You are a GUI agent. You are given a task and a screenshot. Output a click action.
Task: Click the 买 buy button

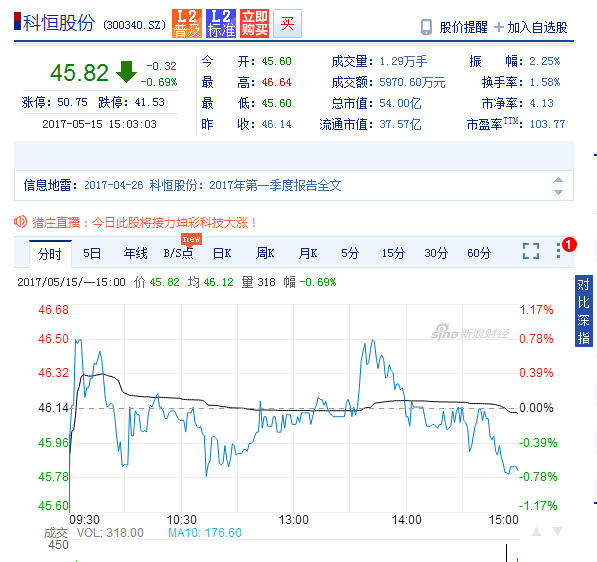tap(287, 24)
